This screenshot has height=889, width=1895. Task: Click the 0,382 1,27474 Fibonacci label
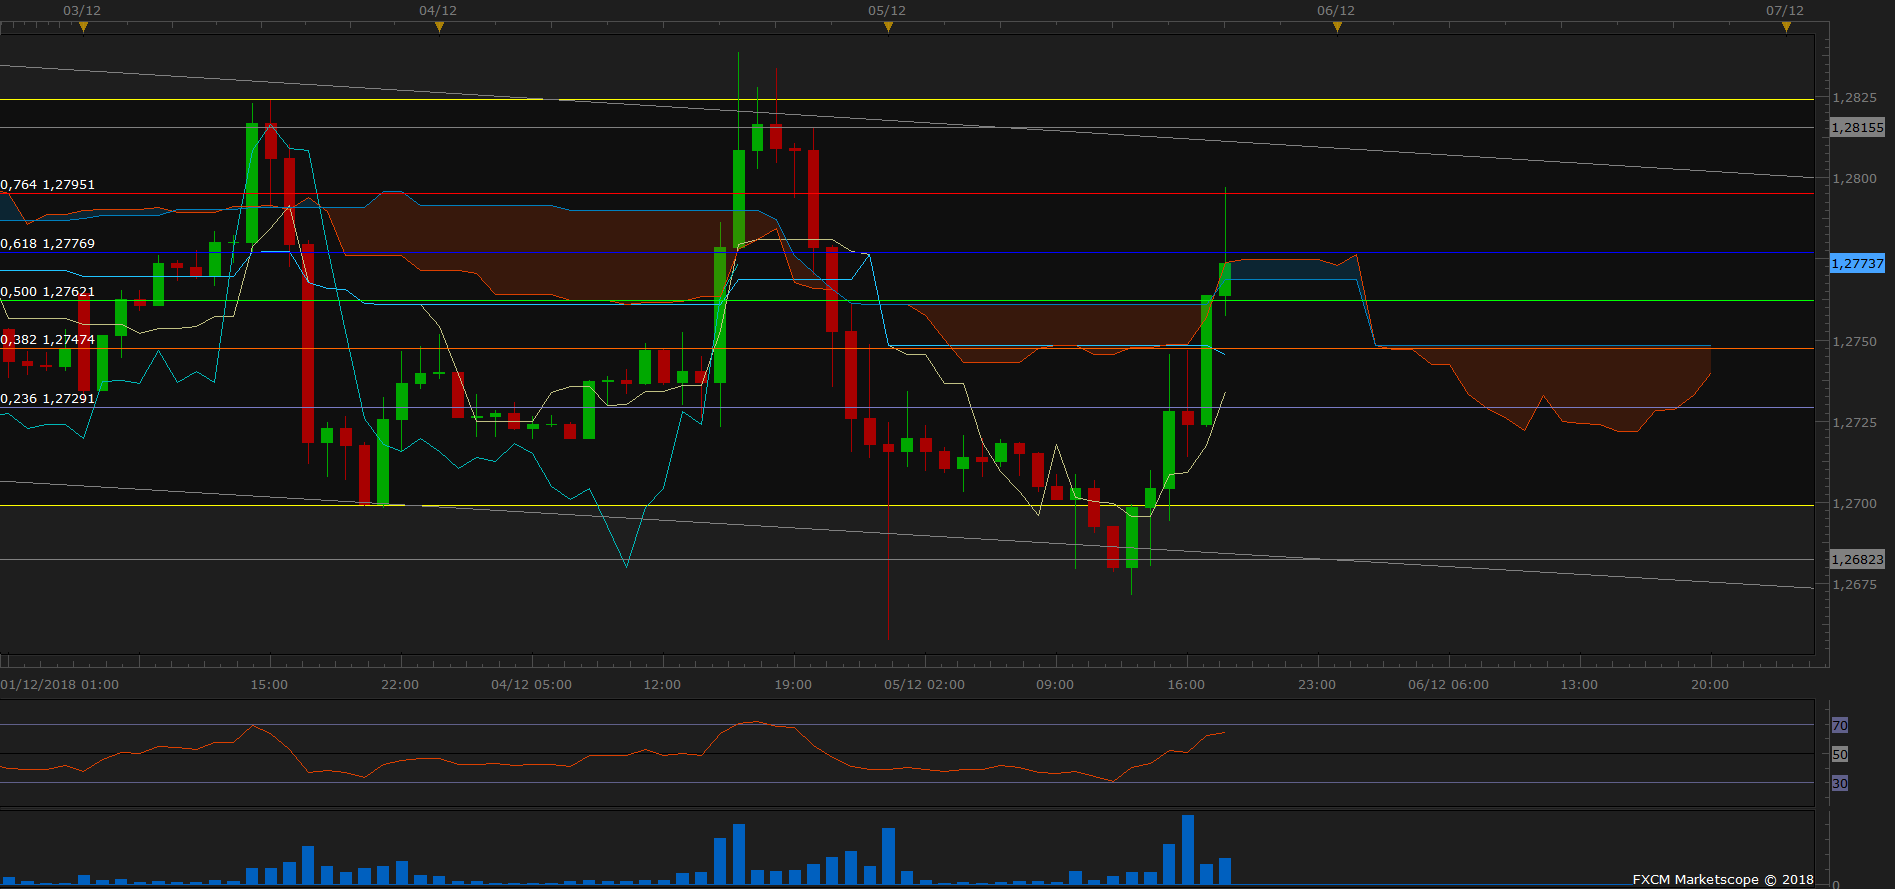(48, 340)
